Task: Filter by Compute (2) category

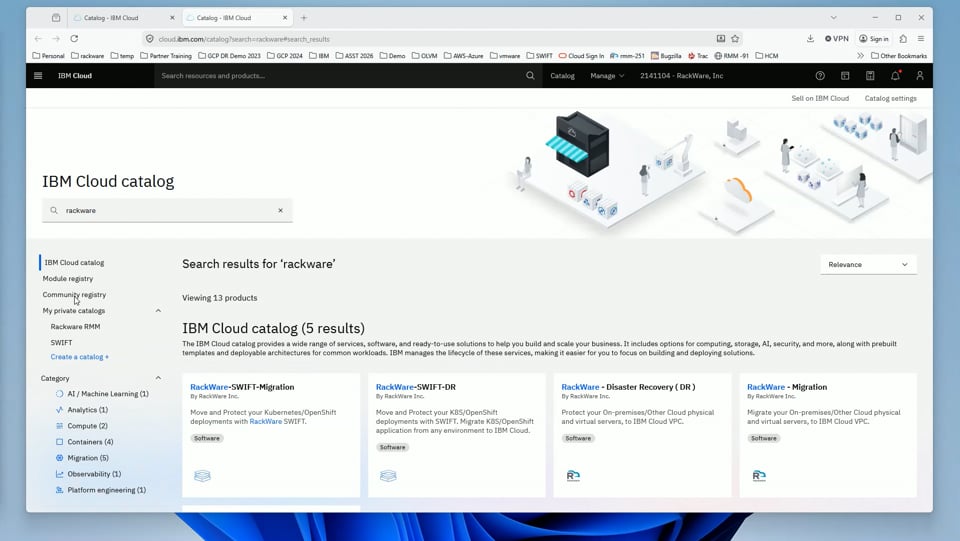Action: coord(81,426)
